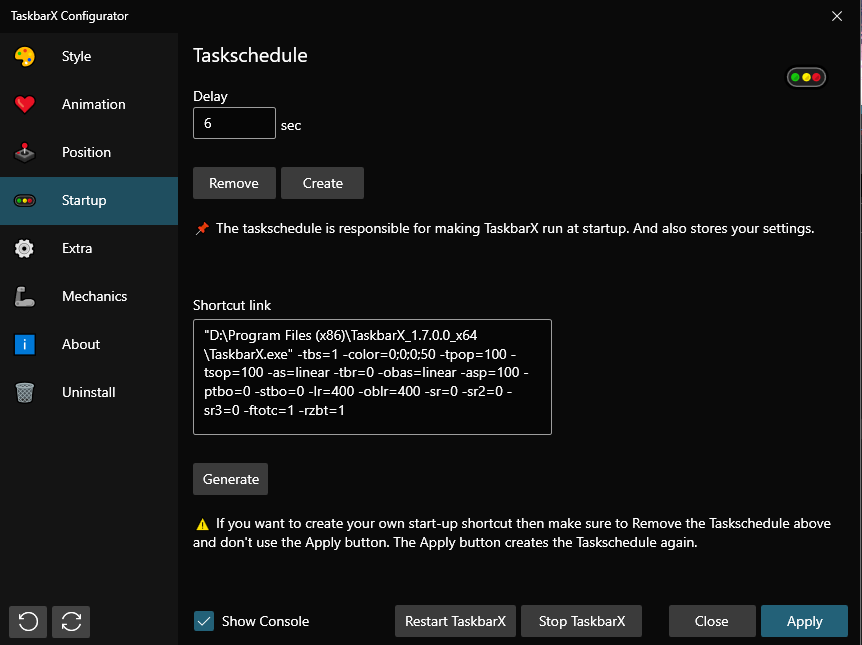The width and height of the screenshot is (862, 645).
Task: Show the About page
Action: (89, 345)
